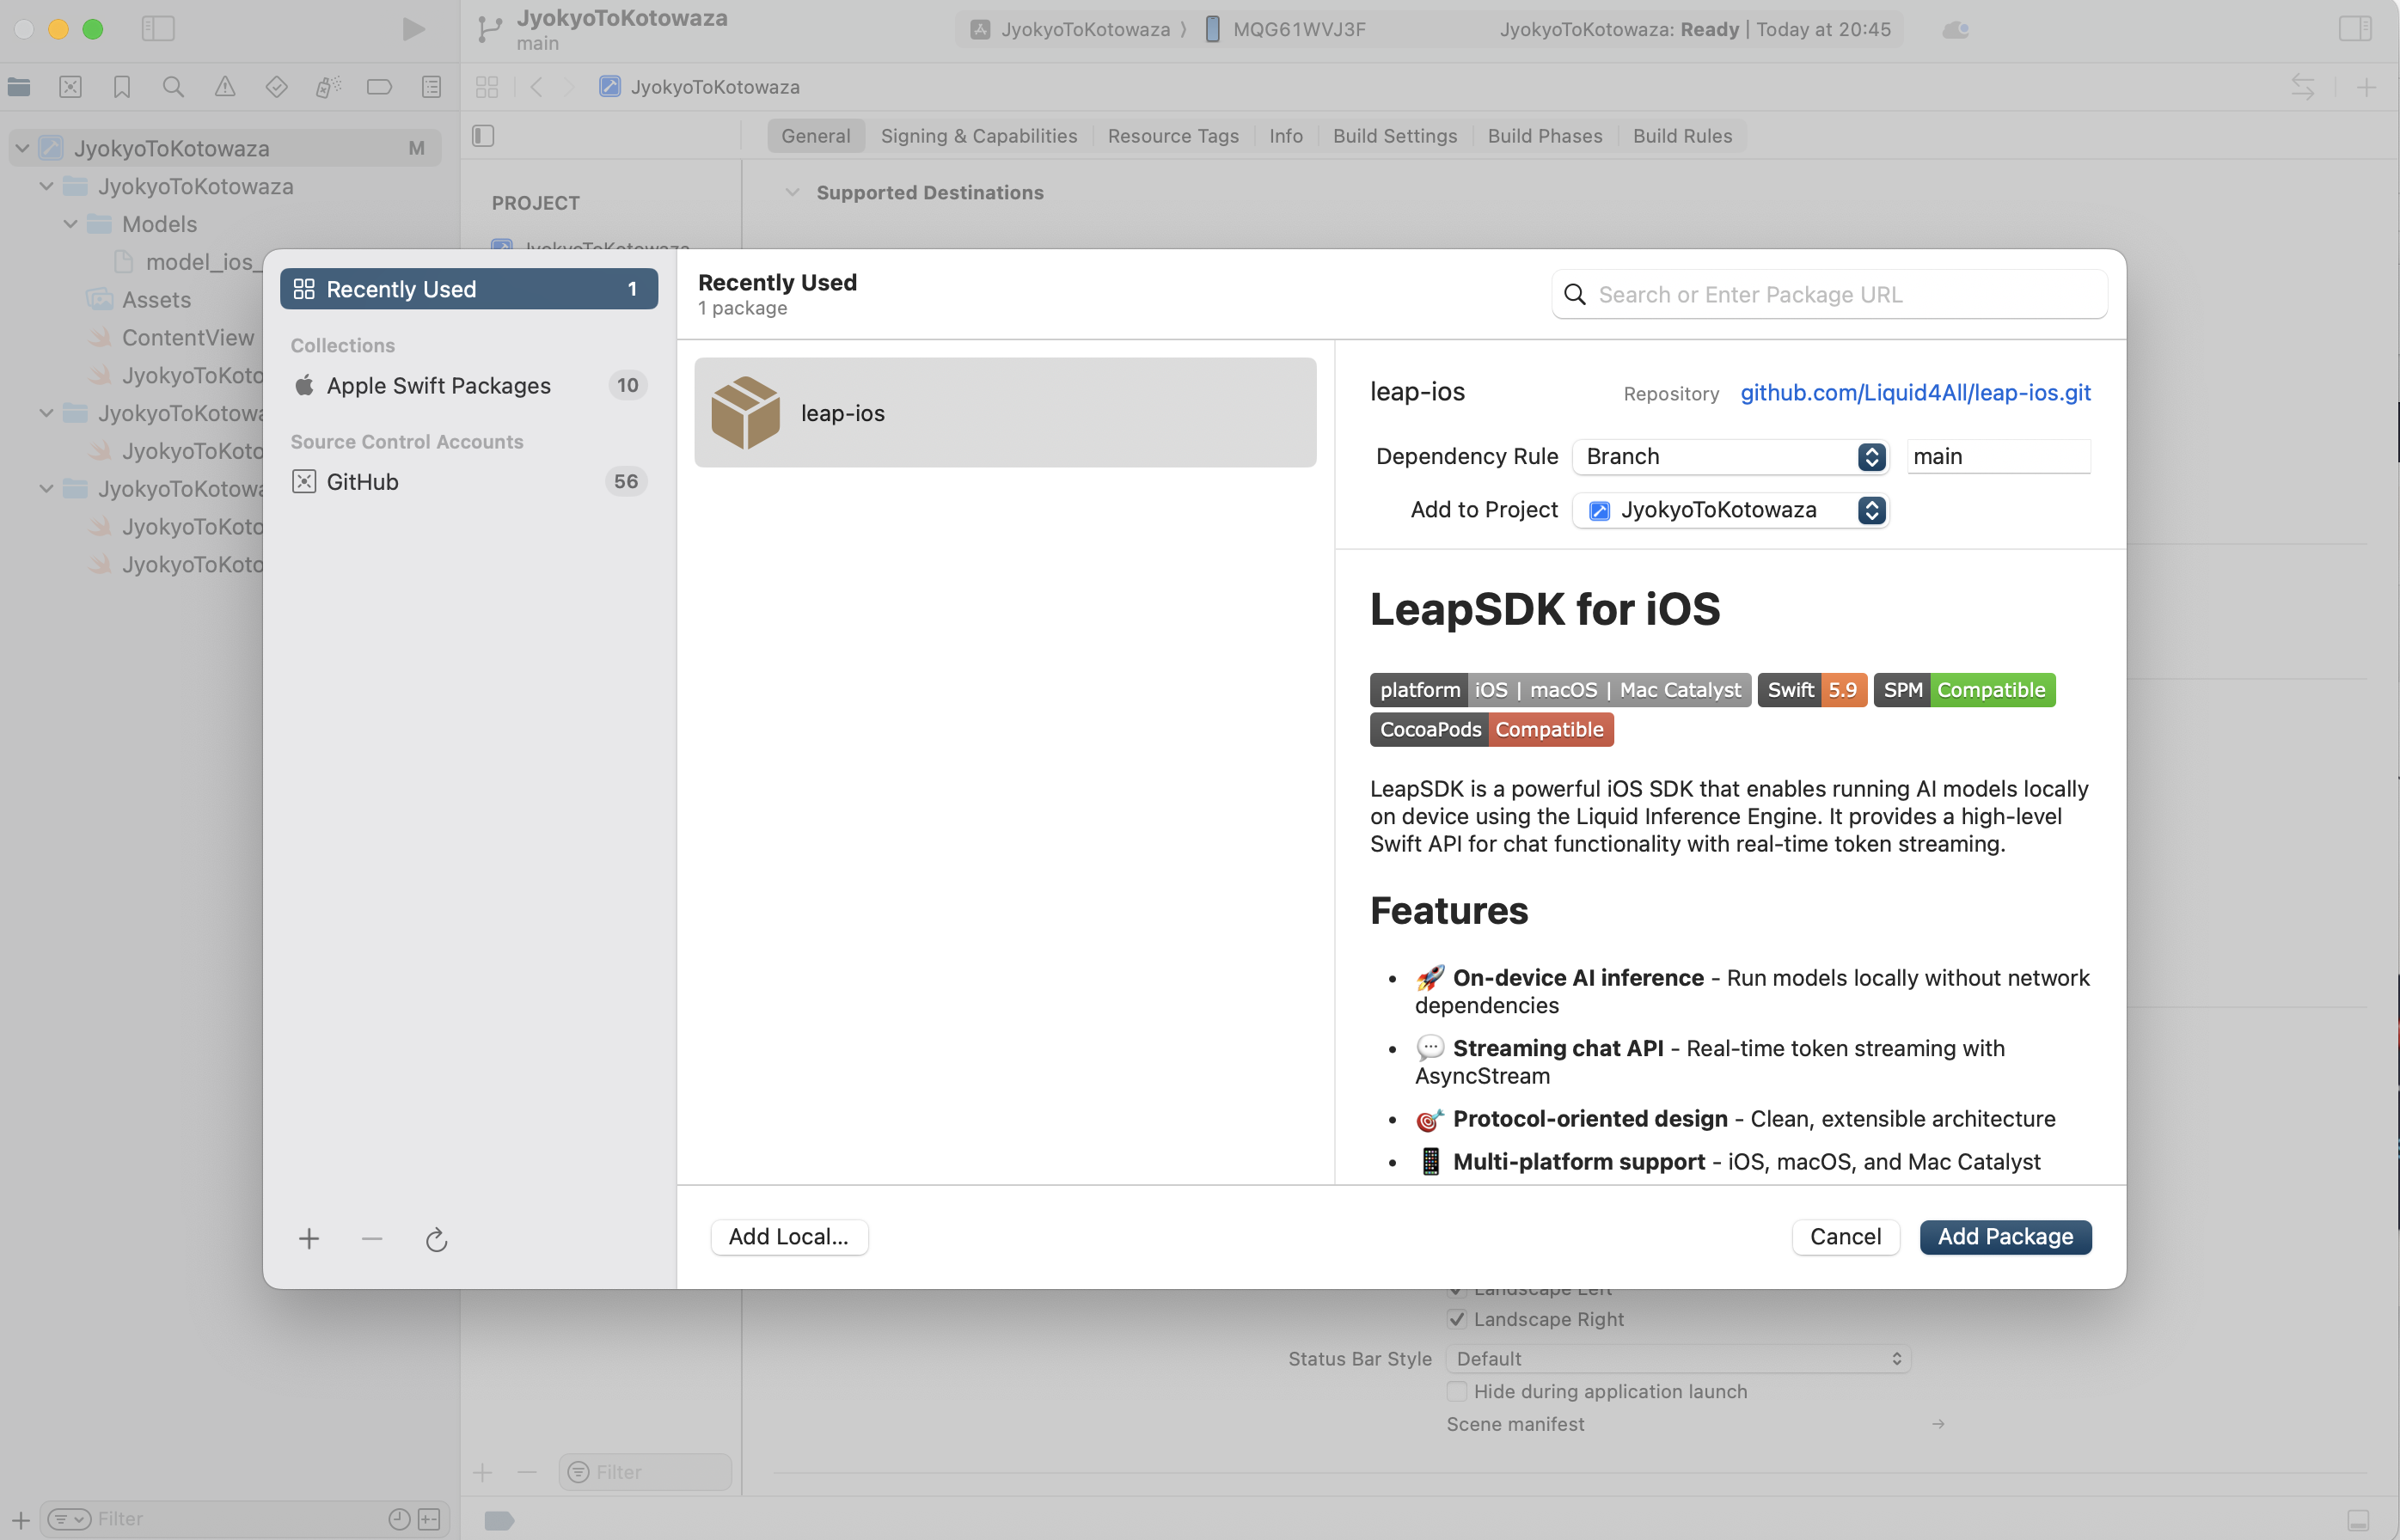Select GitHub under Source Control Accounts
Image resolution: width=2400 pixels, height=1540 pixels.
click(362, 482)
